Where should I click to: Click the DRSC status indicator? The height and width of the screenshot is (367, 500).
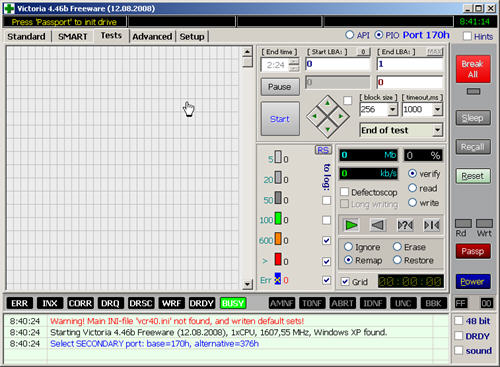tap(141, 303)
